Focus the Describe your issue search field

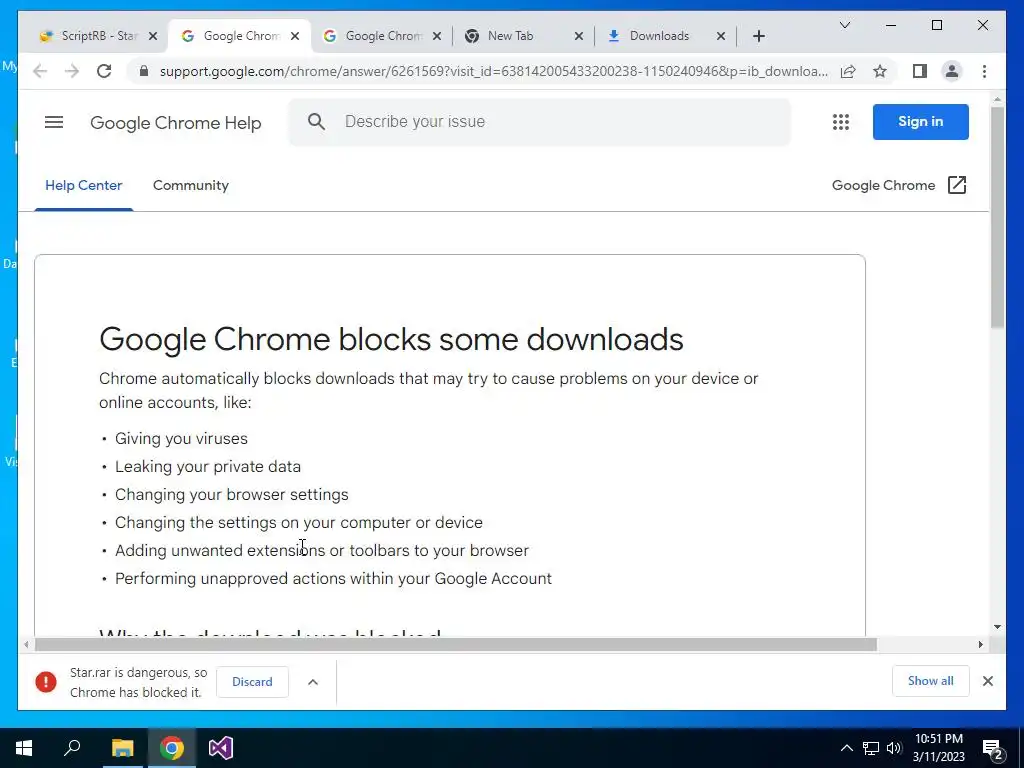539,121
